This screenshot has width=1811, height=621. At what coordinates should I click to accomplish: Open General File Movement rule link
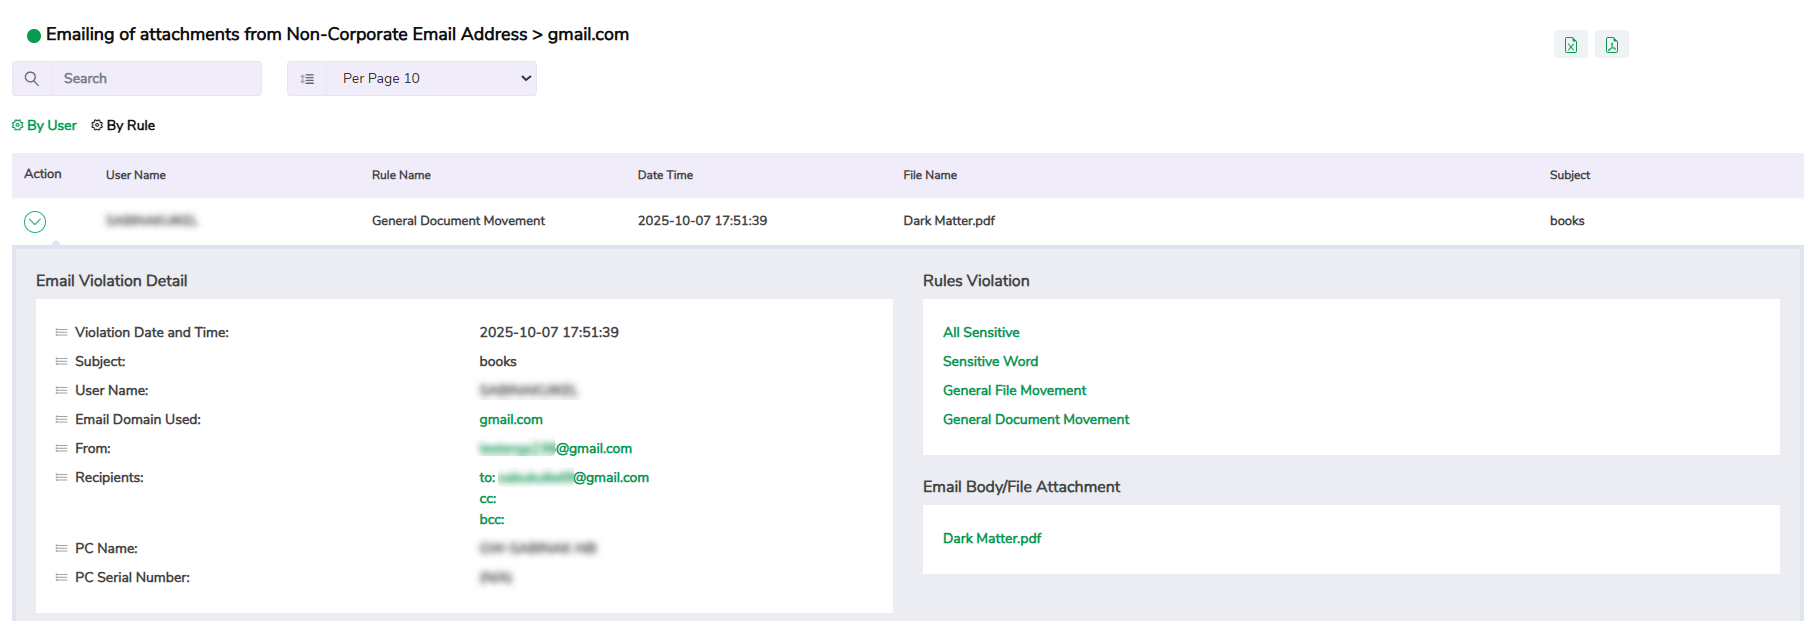1014,391
